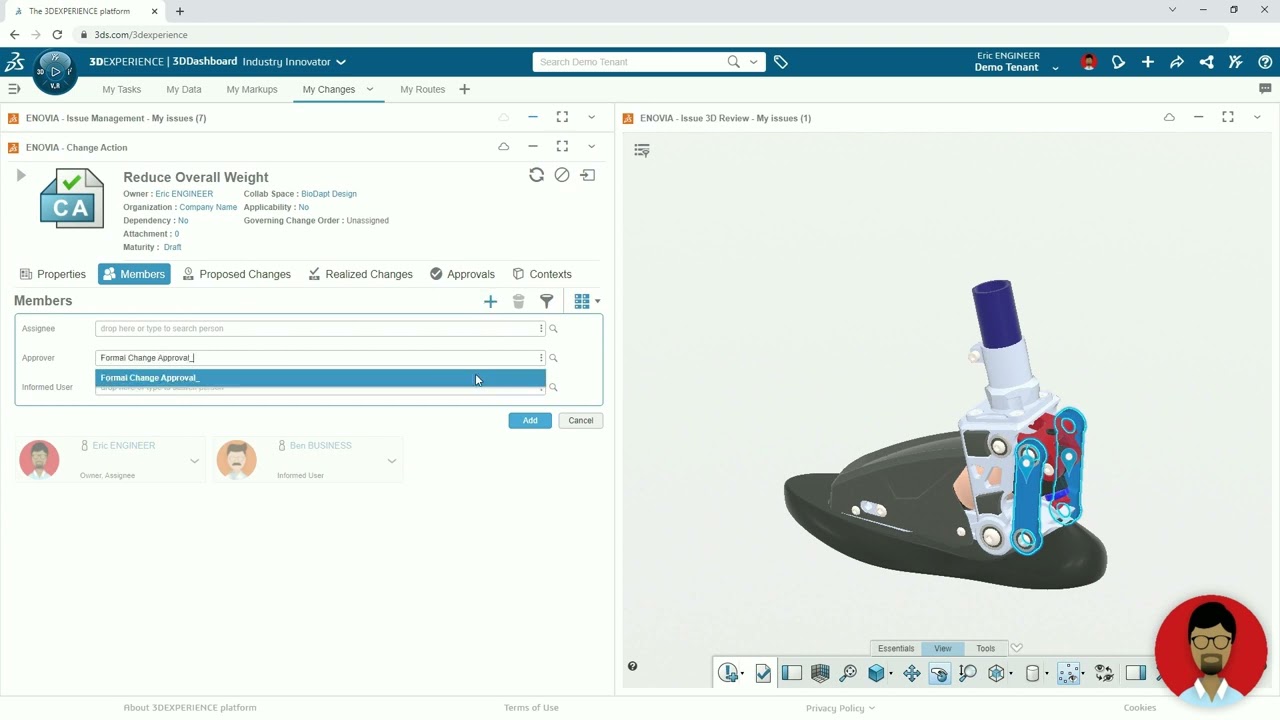
Task: Switch to the Tools toolbar tab
Action: [986, 648]
